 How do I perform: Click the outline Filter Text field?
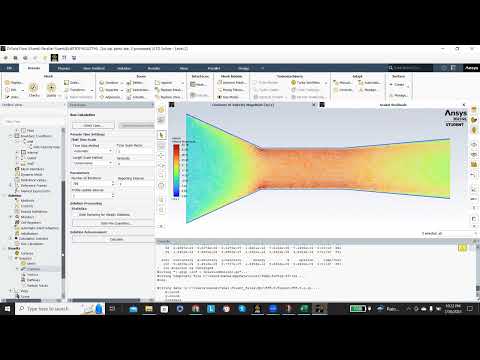pyautogui.click(x=32, y=121)
